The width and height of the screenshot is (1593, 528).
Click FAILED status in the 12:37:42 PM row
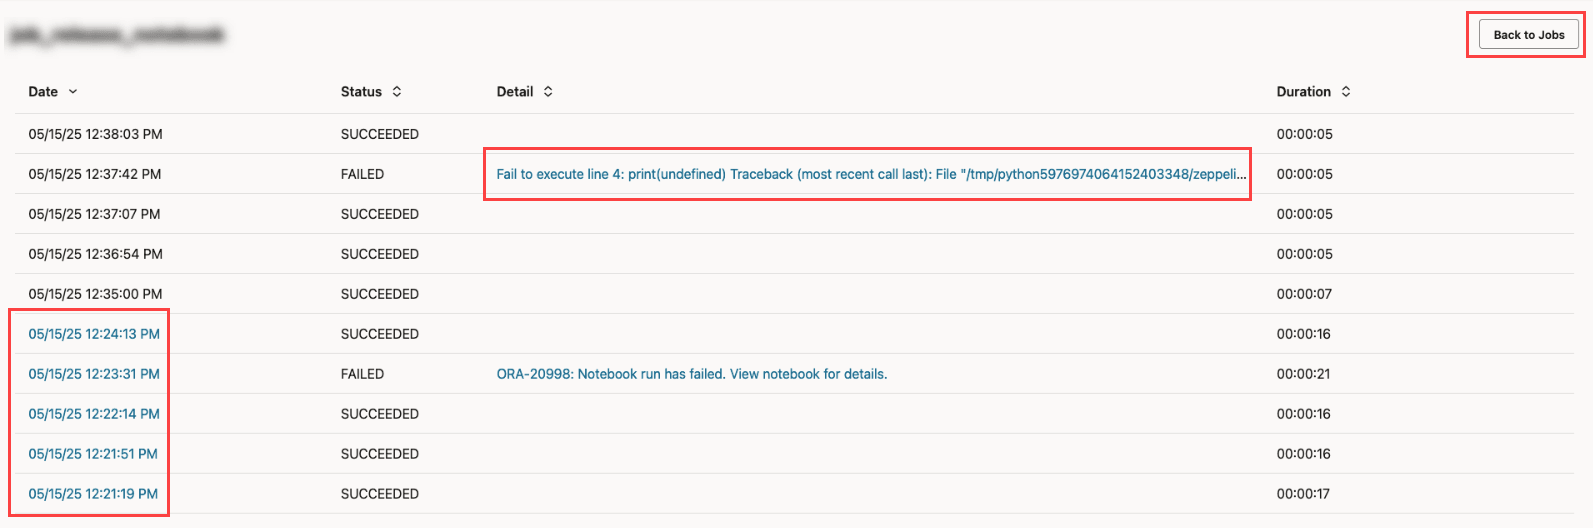[x=362, y=174]
